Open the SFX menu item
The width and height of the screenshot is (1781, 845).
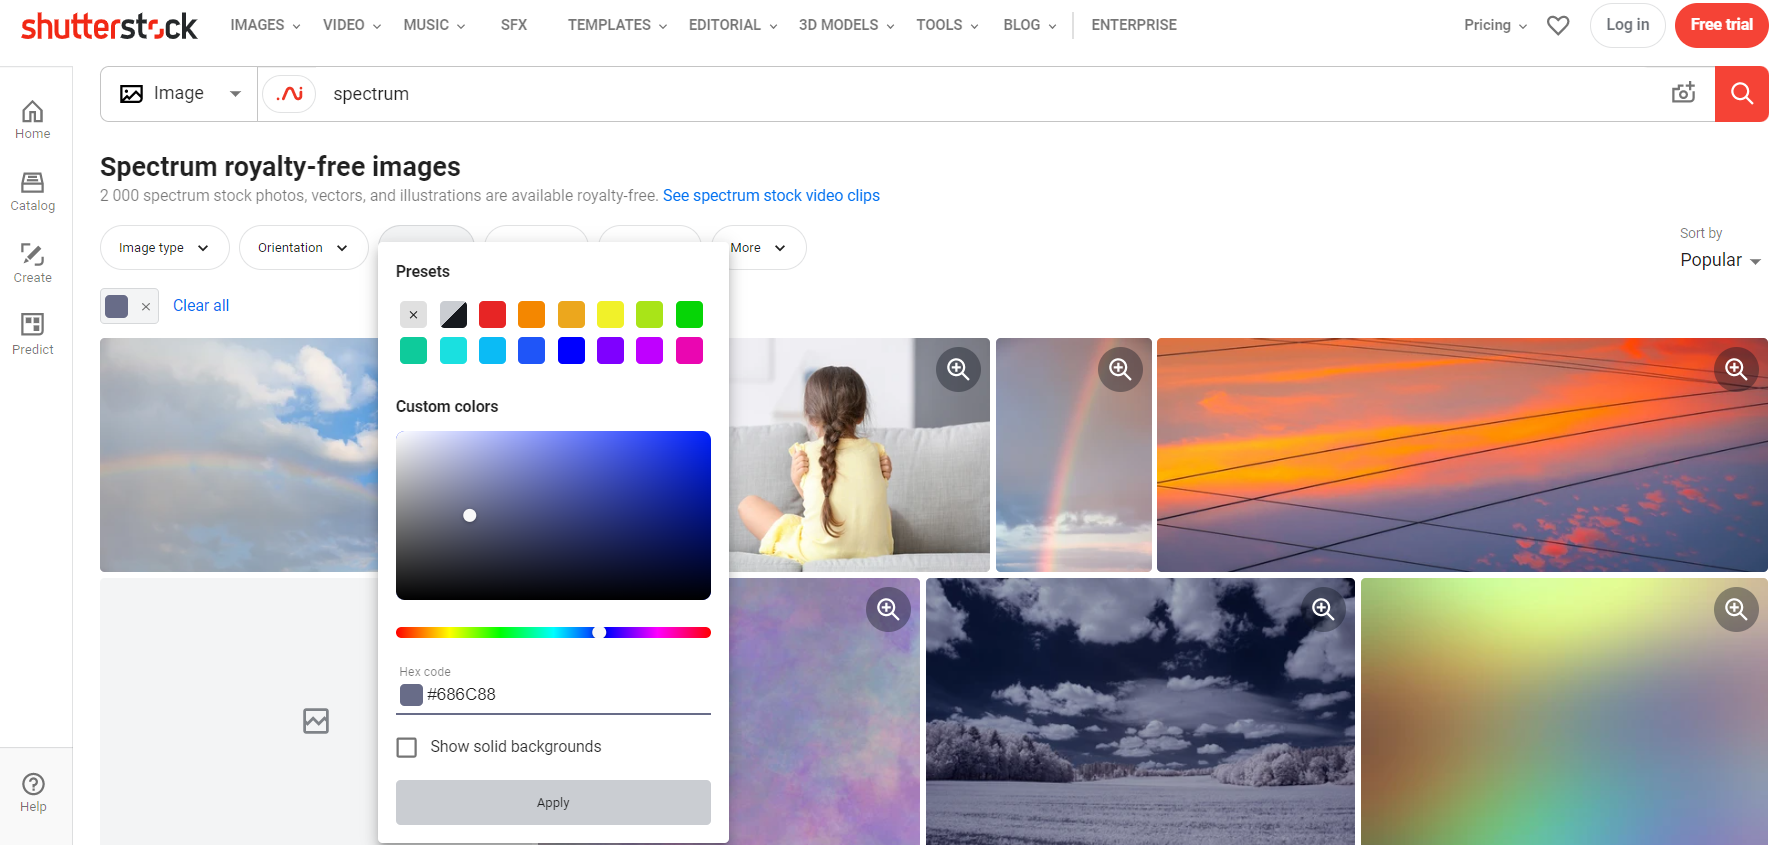[514, 25]
